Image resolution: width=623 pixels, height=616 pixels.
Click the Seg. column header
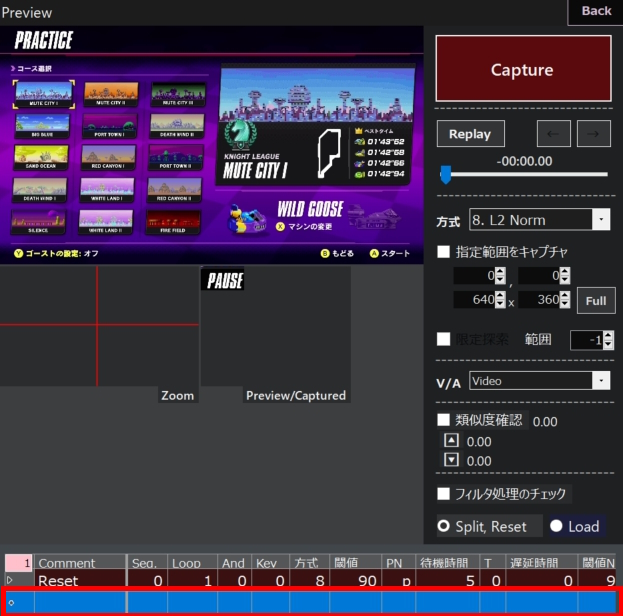(x=147, y=562)
